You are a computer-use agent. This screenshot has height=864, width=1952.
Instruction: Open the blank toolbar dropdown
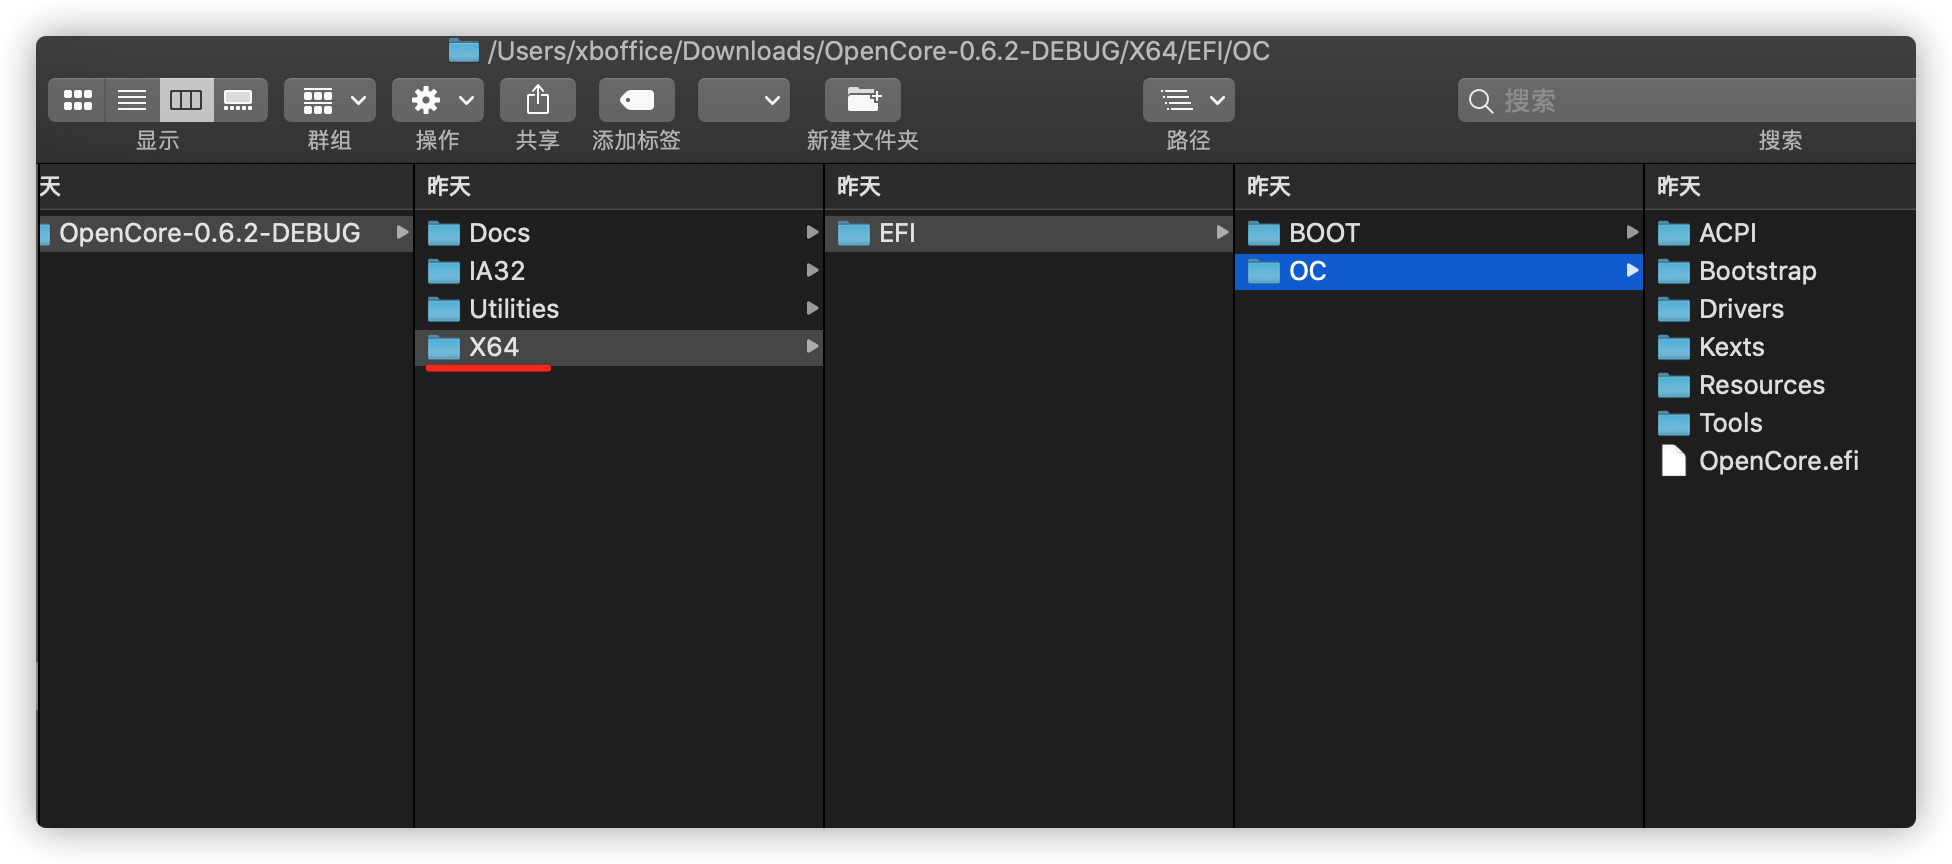[744, 100]
